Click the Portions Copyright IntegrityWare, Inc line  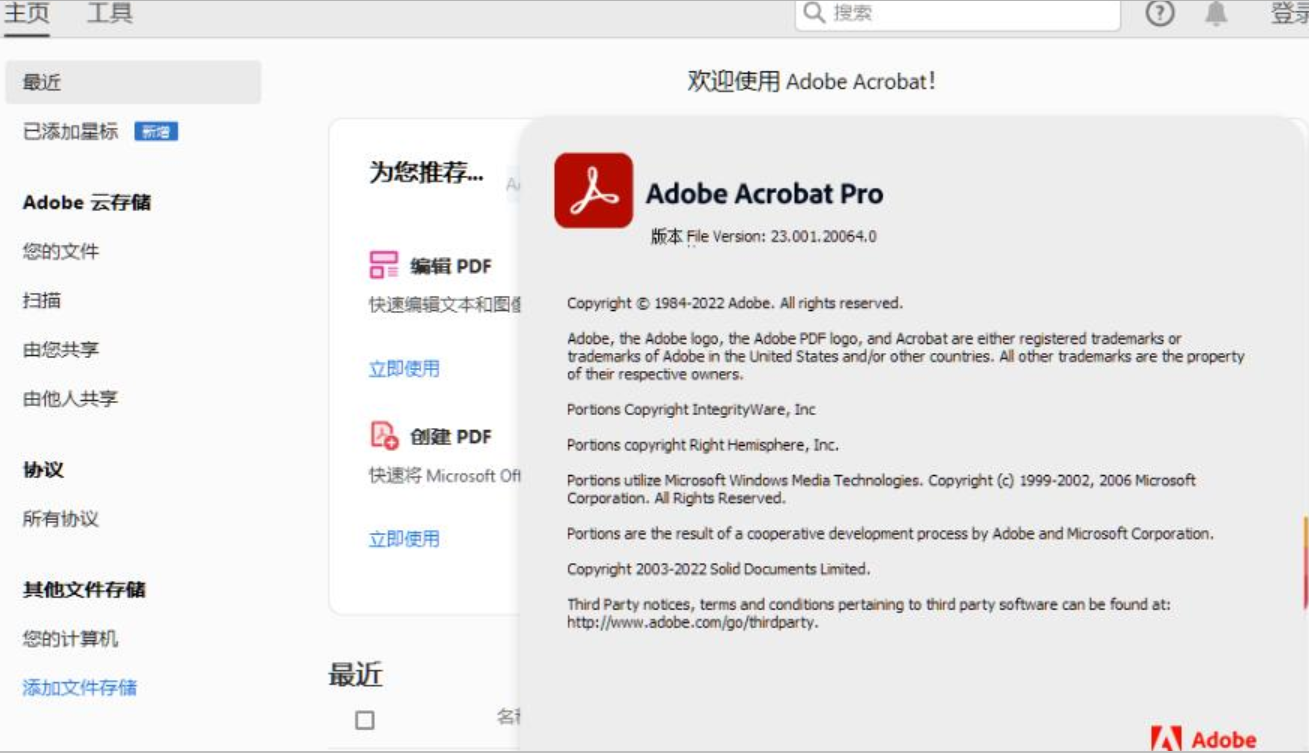point(691,409)
